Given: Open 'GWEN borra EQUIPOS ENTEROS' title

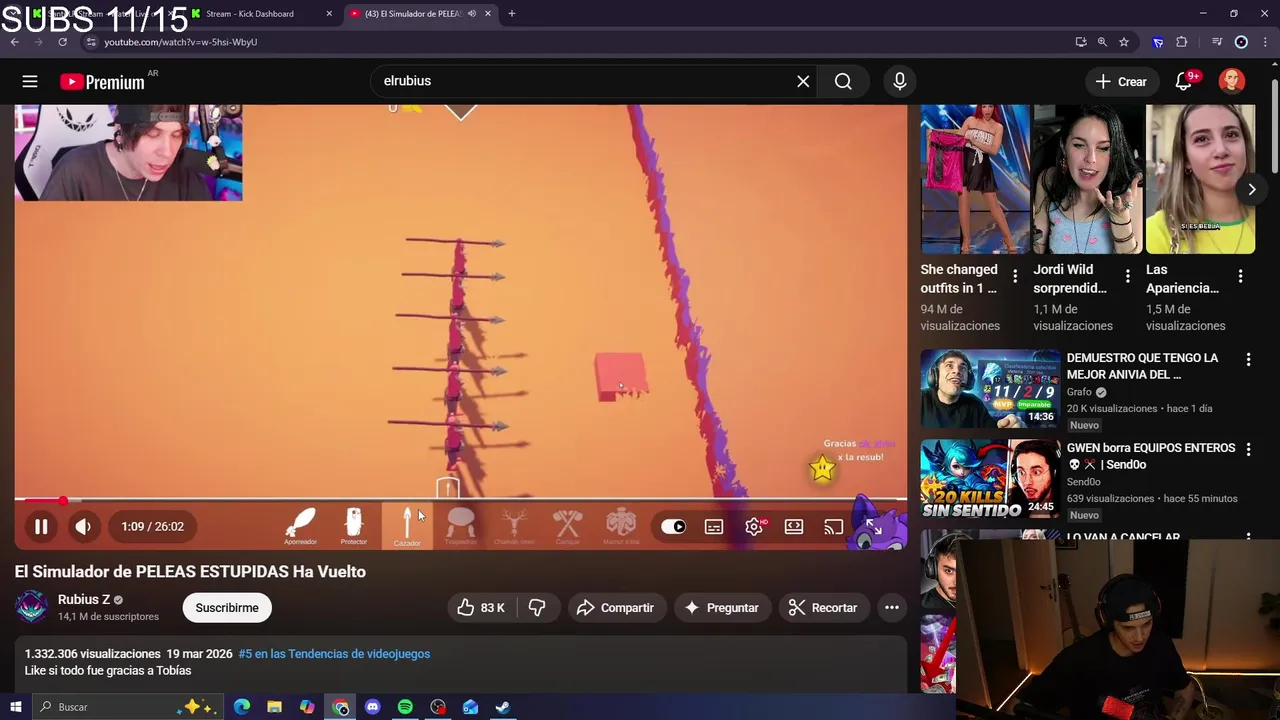Looking at the screenshot, I should point(1151,456).
